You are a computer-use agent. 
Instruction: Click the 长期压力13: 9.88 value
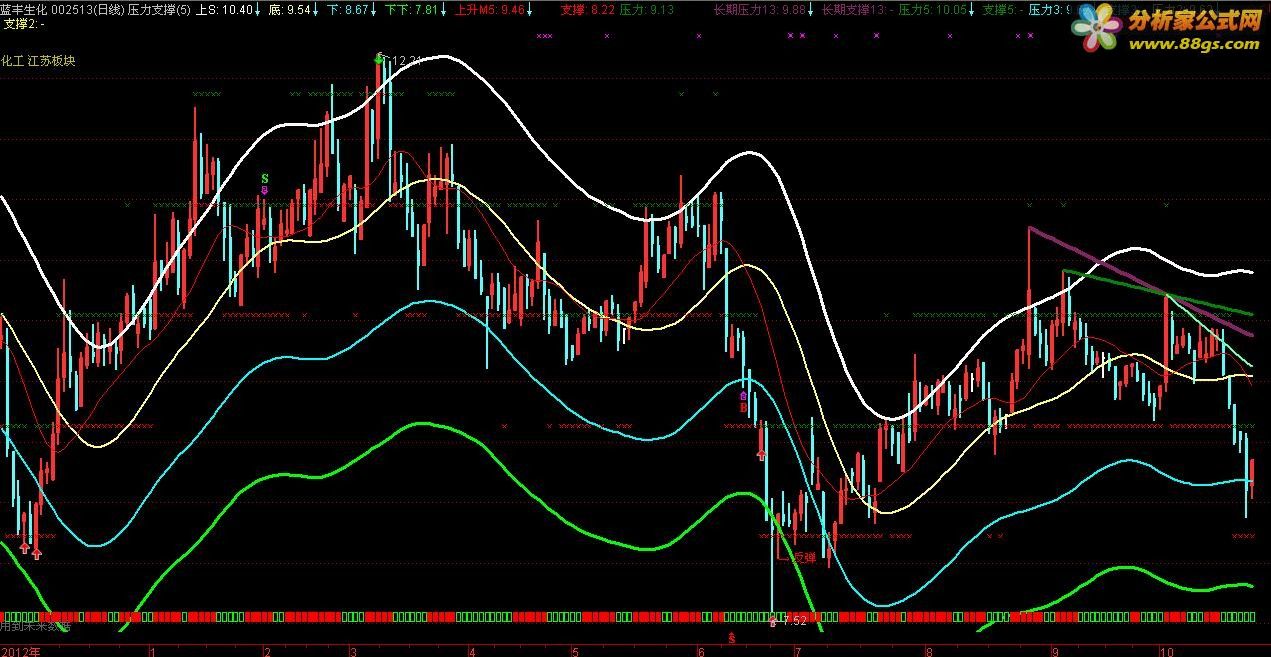pyautogui.click(x=760, y=9)
